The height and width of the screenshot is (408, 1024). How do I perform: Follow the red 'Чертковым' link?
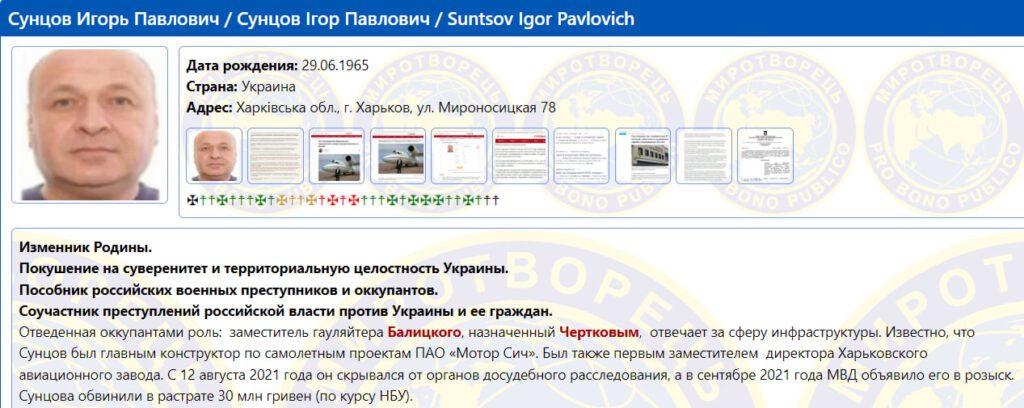598,333
